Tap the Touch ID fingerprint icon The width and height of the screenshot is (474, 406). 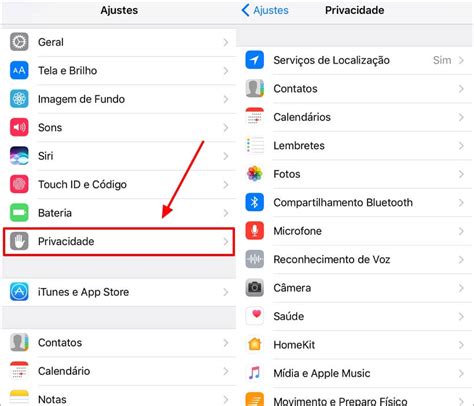click(x=19, y=184)
